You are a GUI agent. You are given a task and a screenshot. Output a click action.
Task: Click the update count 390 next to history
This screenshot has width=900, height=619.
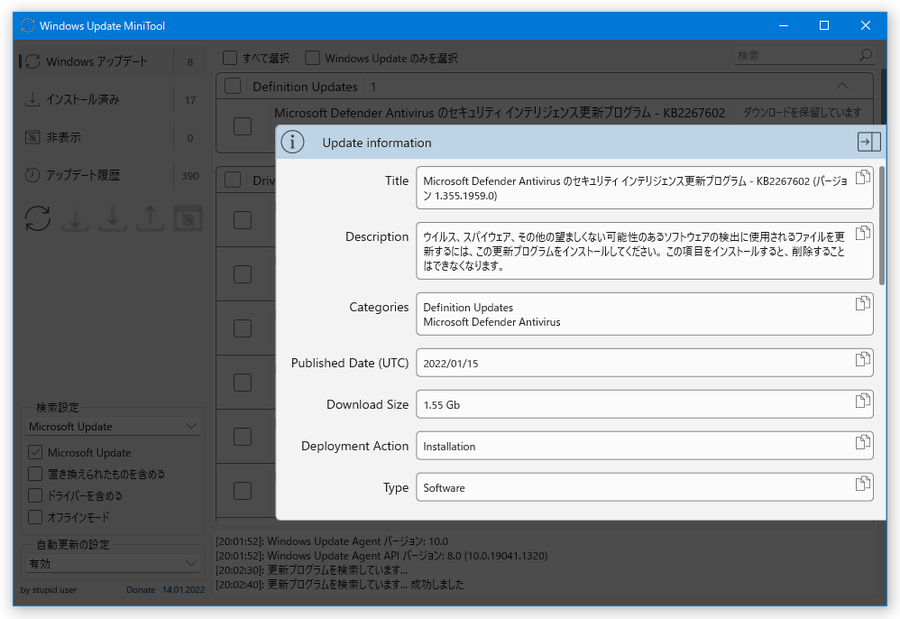(190, 176)
